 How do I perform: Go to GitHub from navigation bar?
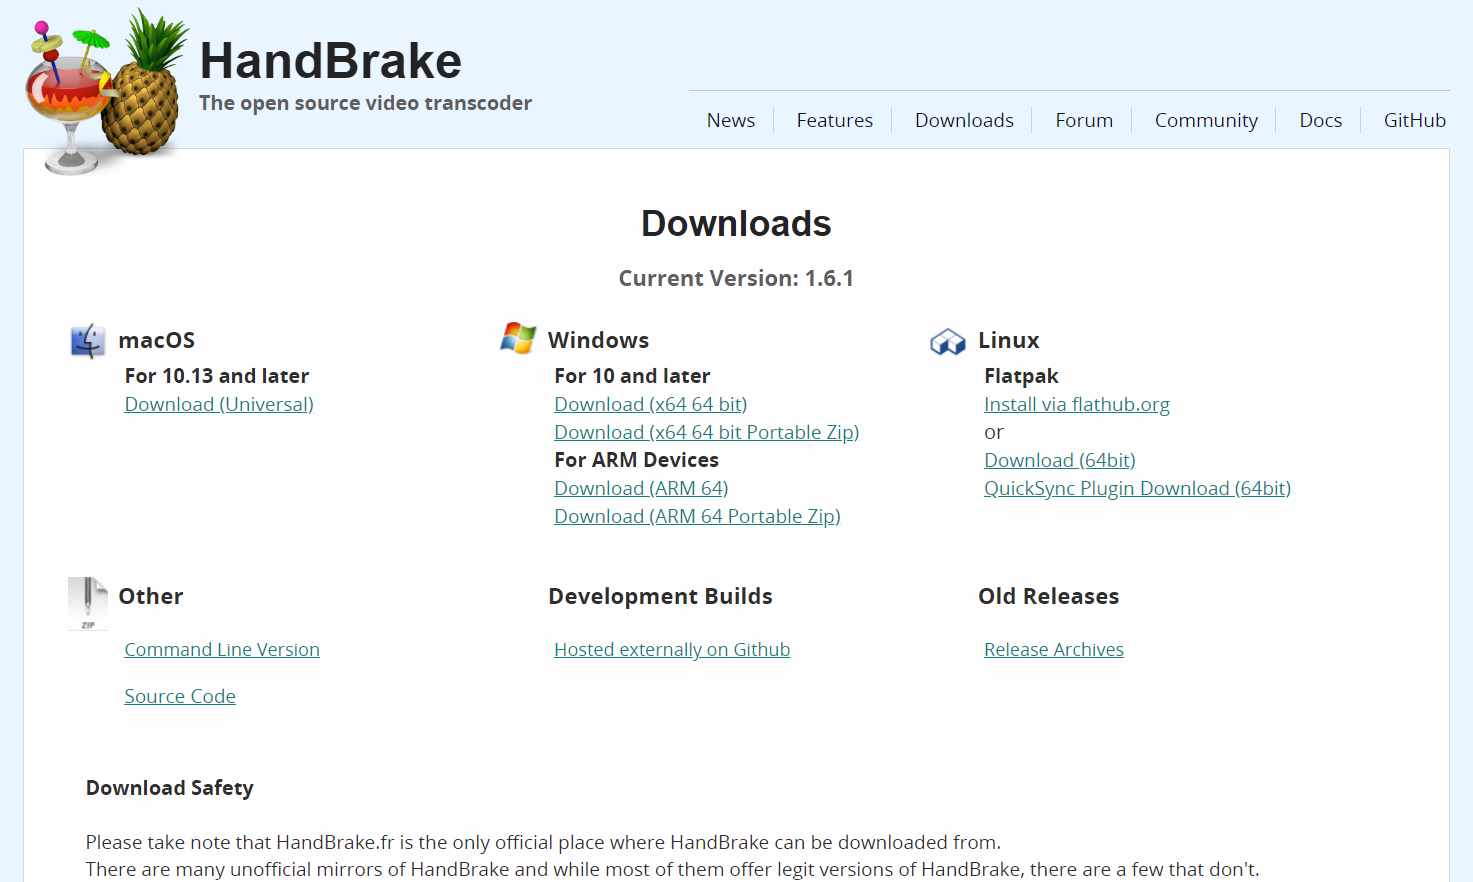(x=1414, y=120)
